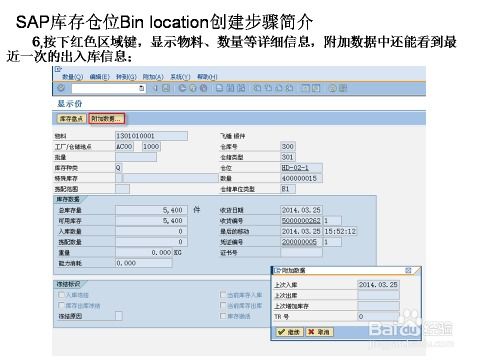
Task: Click the Print icon
Action: (219, 88)
